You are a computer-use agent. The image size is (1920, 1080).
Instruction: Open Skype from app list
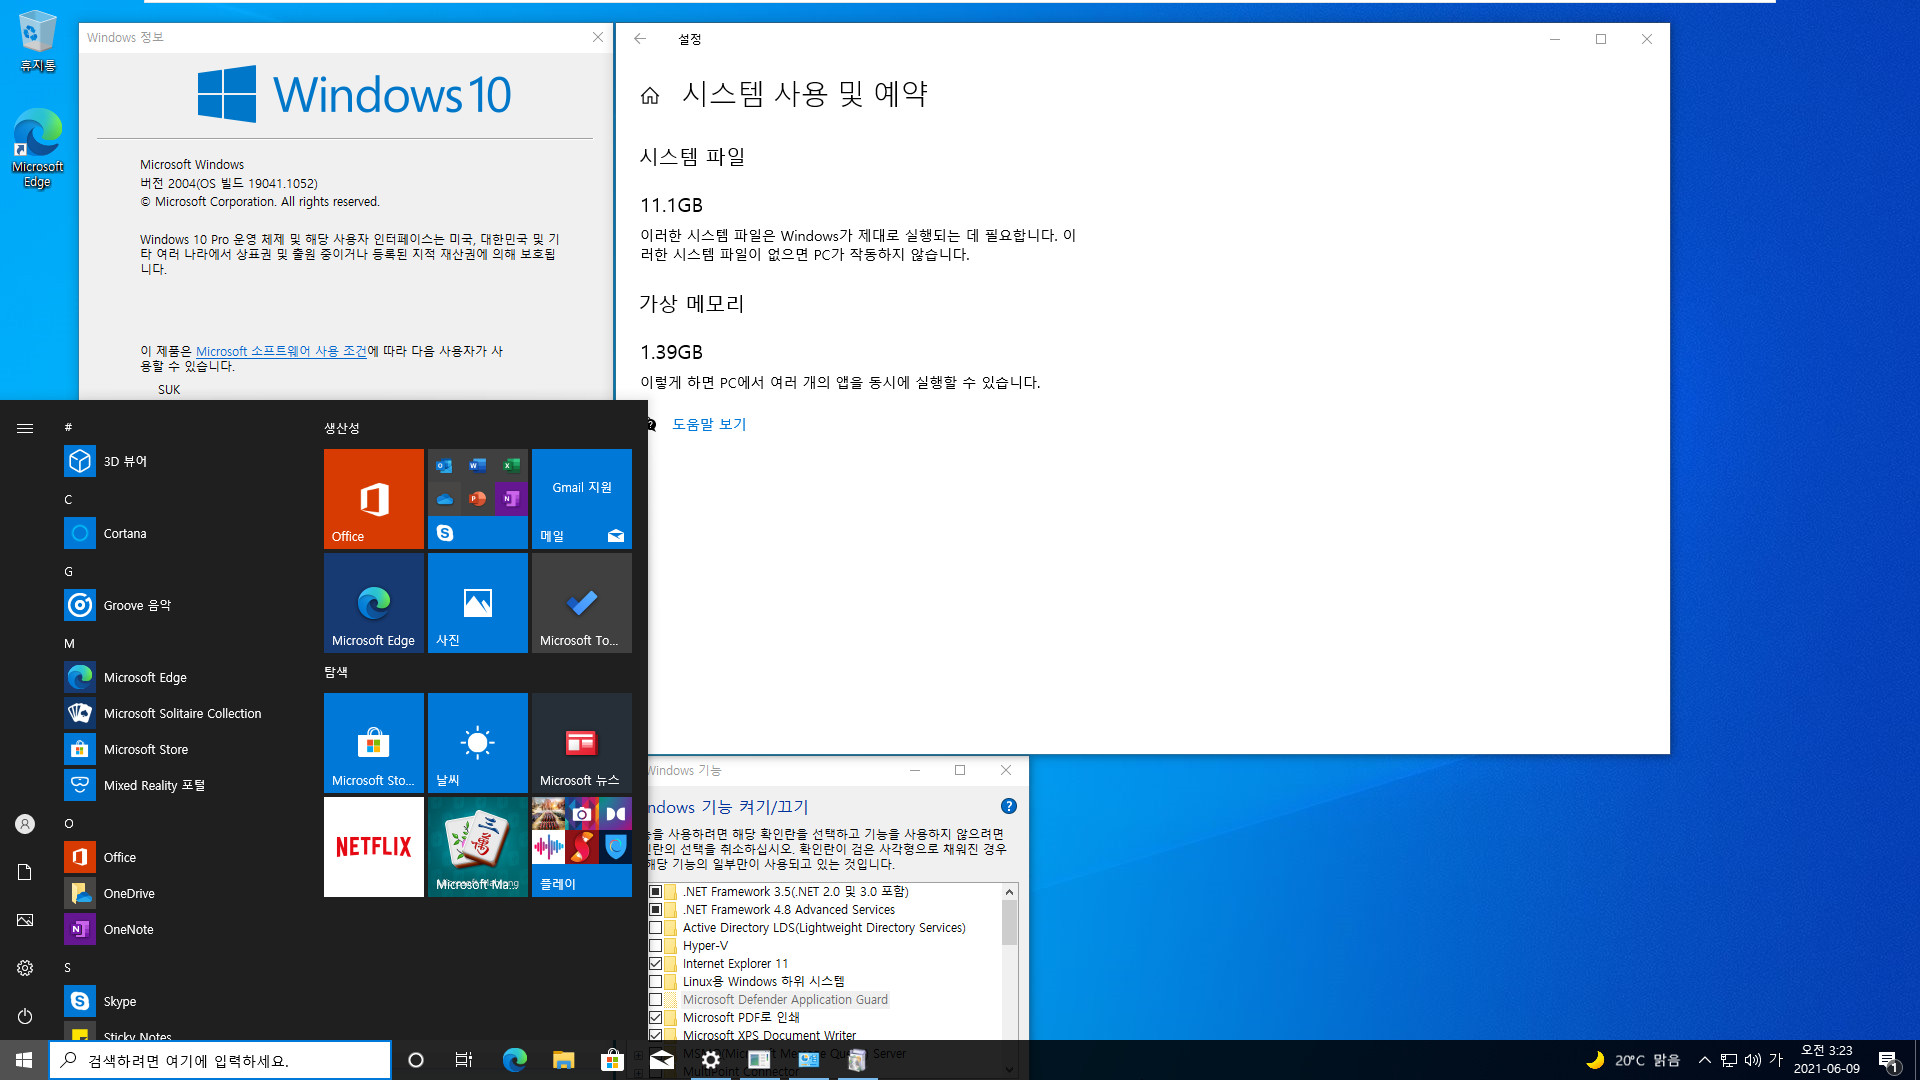click(x=180, y=1001)
